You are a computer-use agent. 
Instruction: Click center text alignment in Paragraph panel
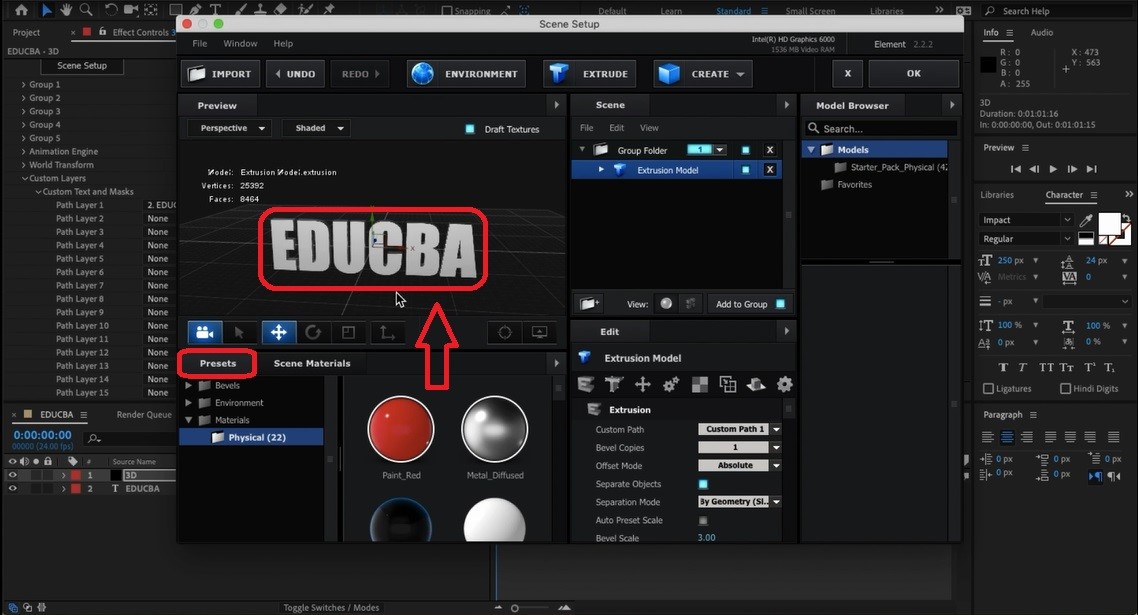click(x=1007, y=437)
